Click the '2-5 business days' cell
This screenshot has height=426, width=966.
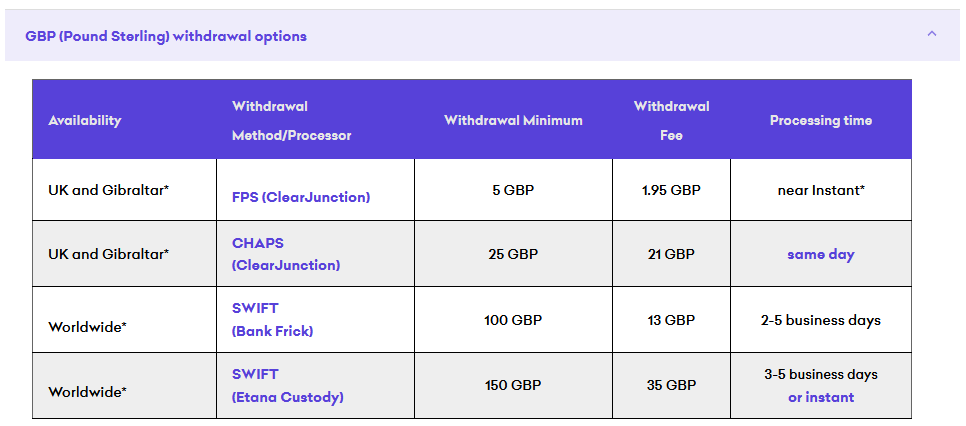tap(821, 320)
